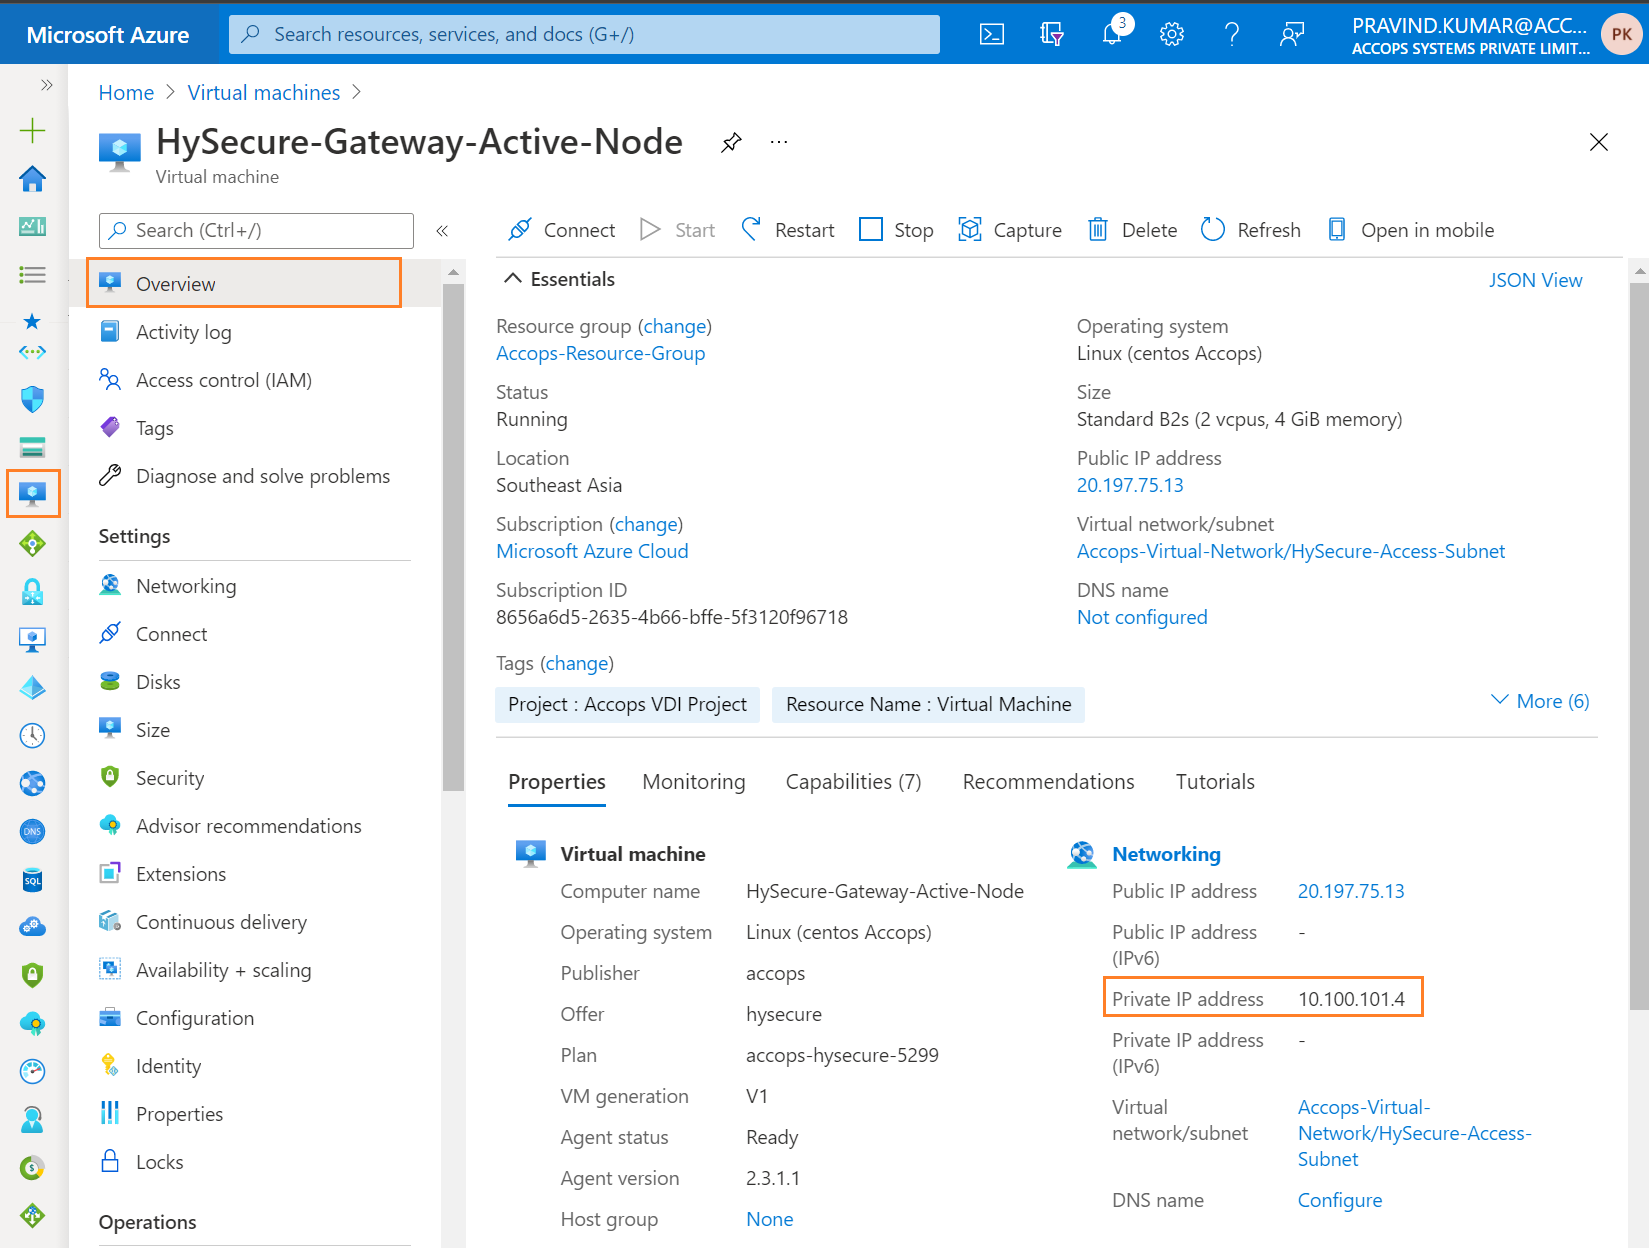Viewport: 1649px width, 1248px height.
Task: Click Connect in the command bar
Action: pos(562,230)
